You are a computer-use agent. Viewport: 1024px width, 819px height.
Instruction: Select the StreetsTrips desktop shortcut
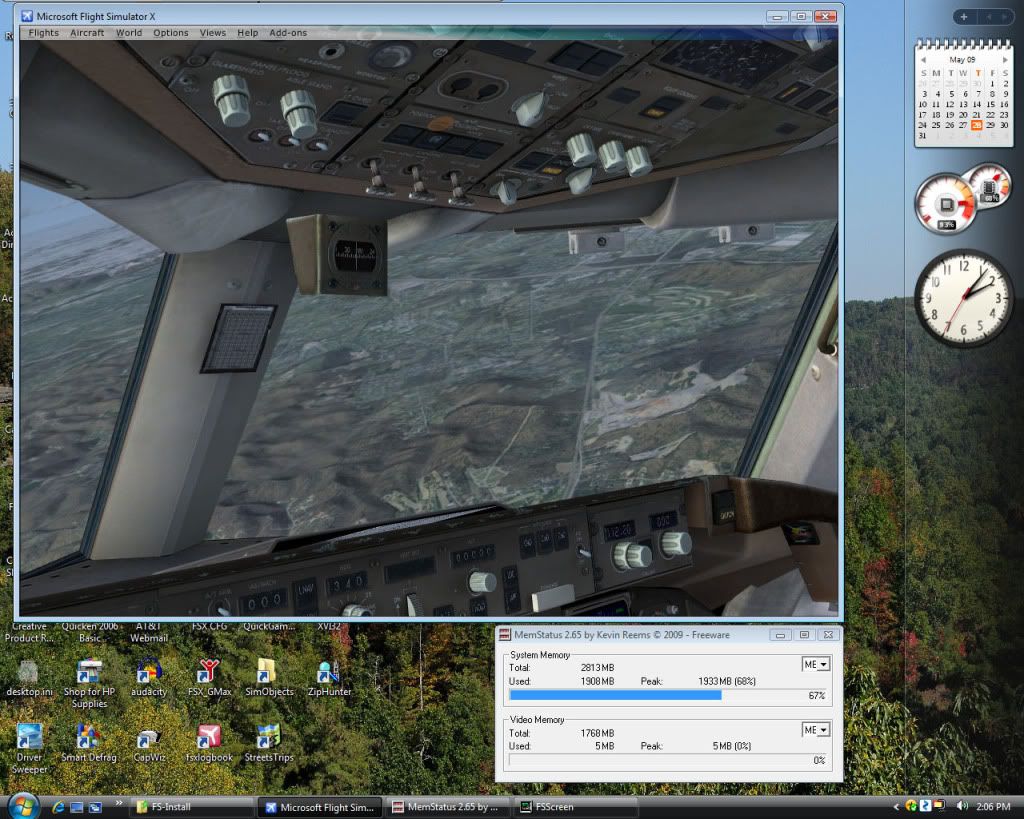(269, 743)
